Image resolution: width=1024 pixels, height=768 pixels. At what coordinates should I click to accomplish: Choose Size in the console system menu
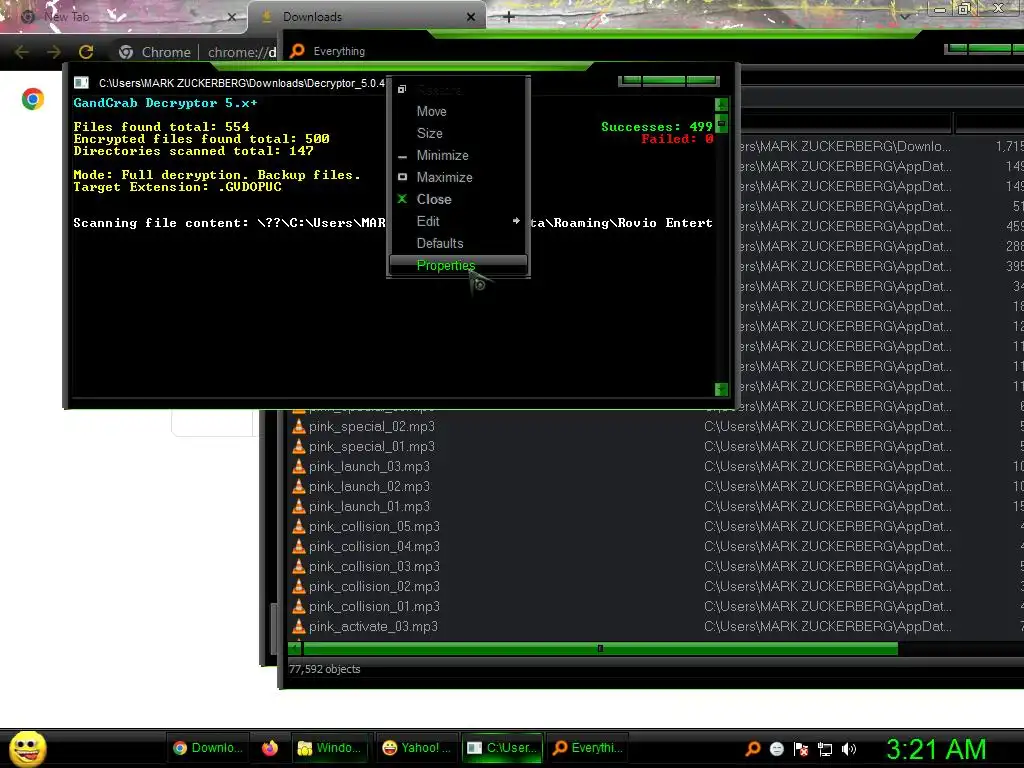(x=429, y=133)
